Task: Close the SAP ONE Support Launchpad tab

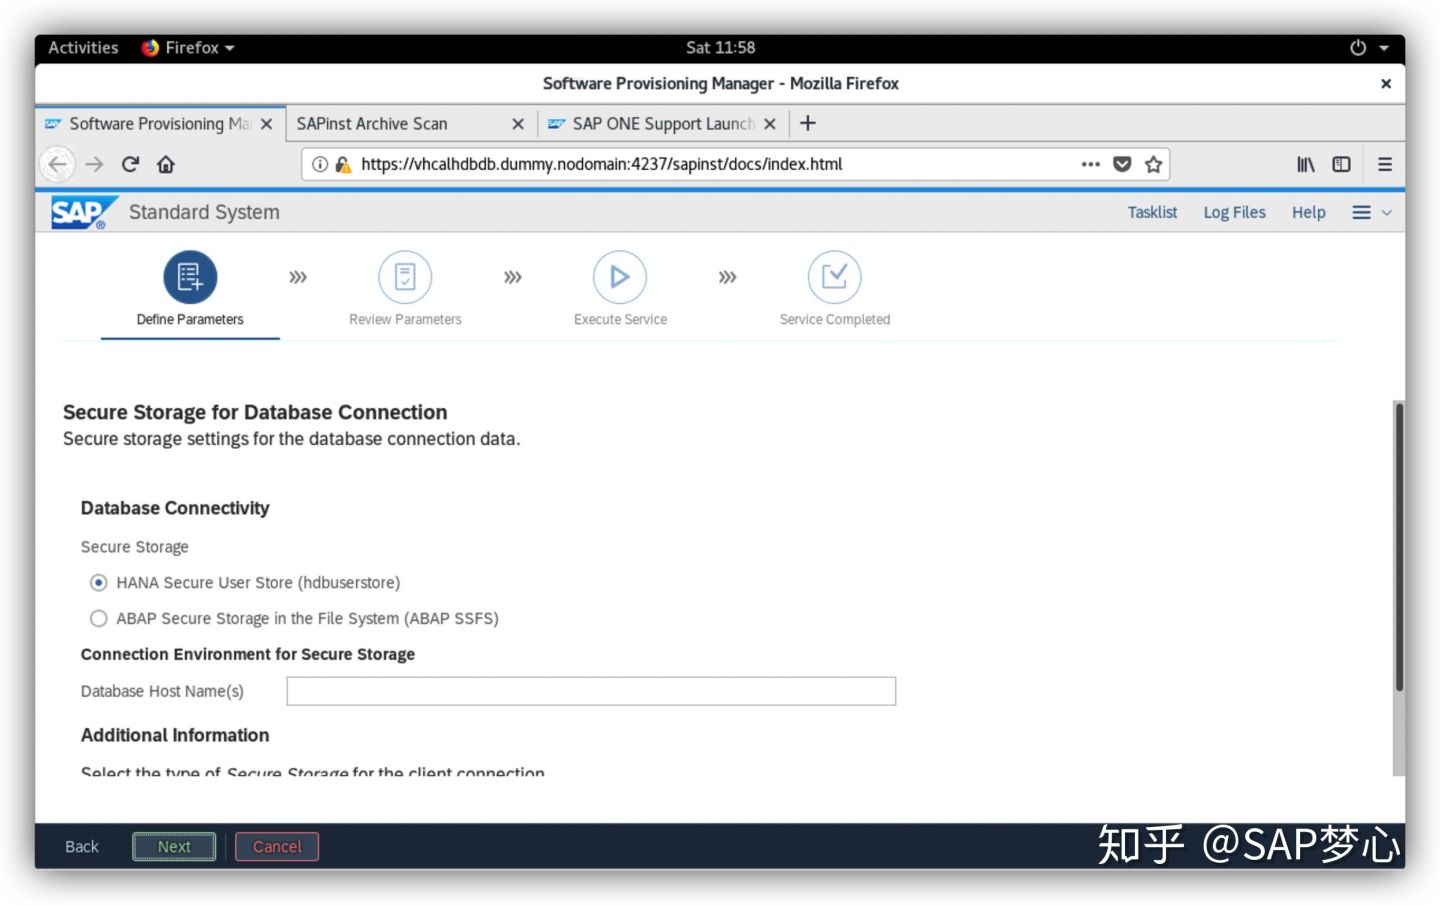Action: point(770,124)
